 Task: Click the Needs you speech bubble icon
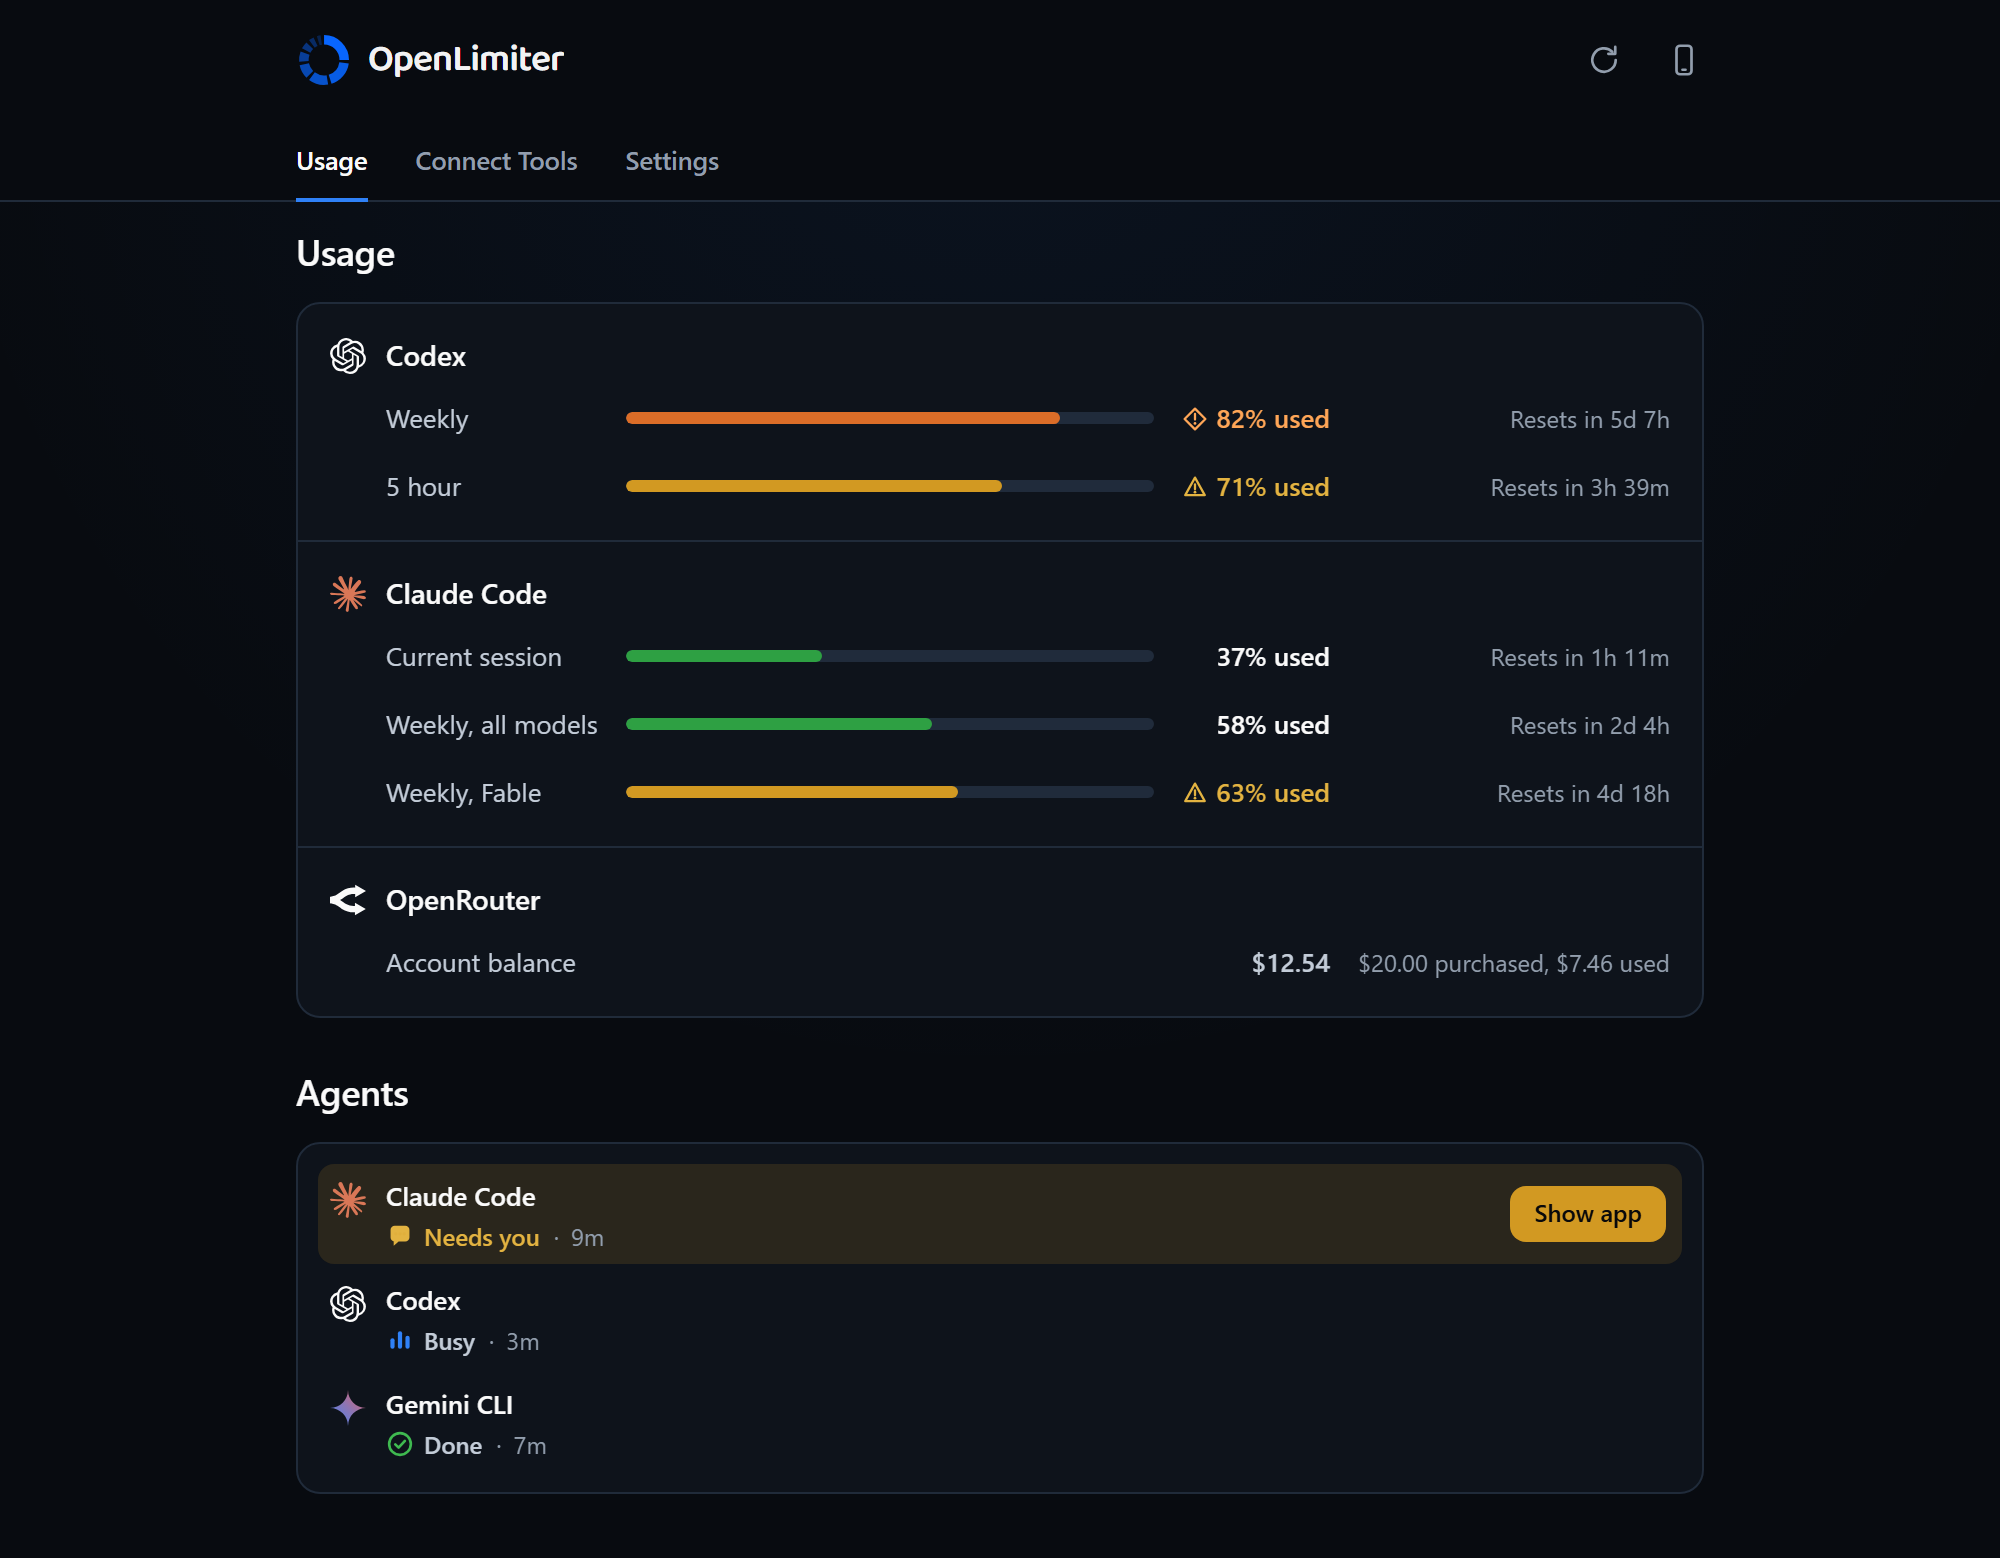[x=400, y=1236]
